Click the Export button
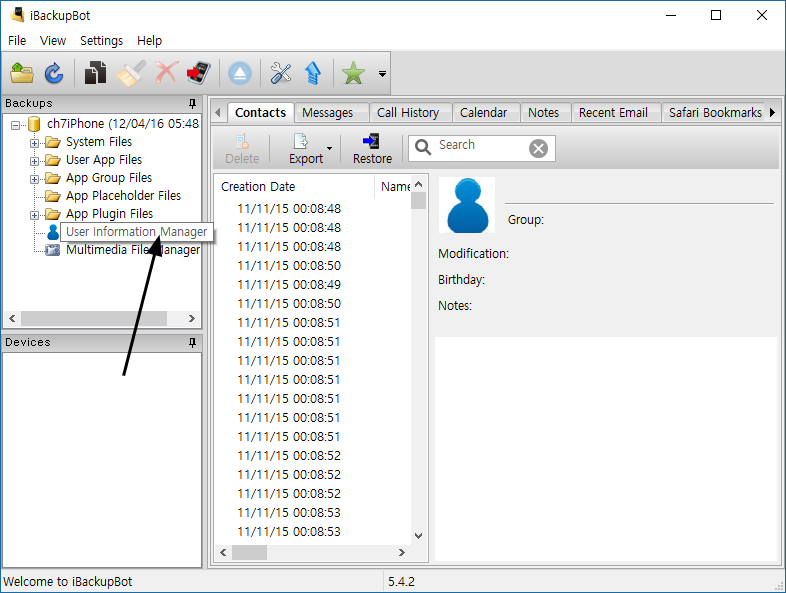This screenshot has height=593, width=786. pyautogui.click(x=306, y=149)
